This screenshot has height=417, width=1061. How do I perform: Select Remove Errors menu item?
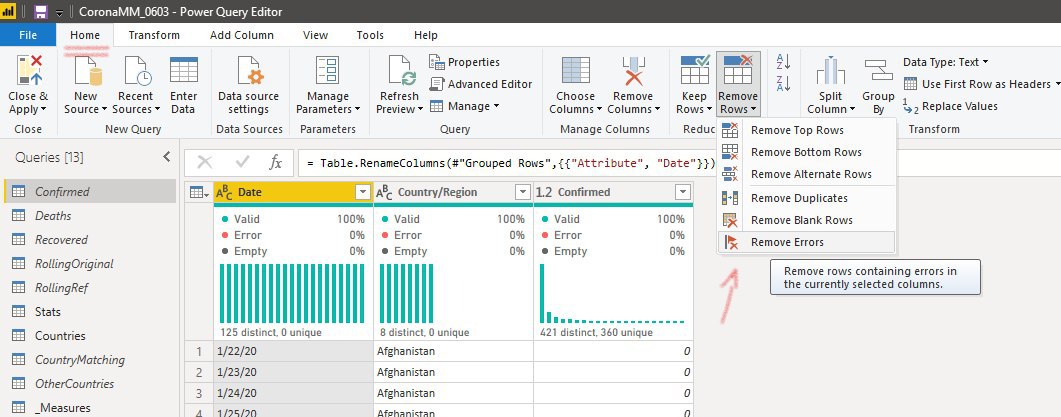[807, 242]
